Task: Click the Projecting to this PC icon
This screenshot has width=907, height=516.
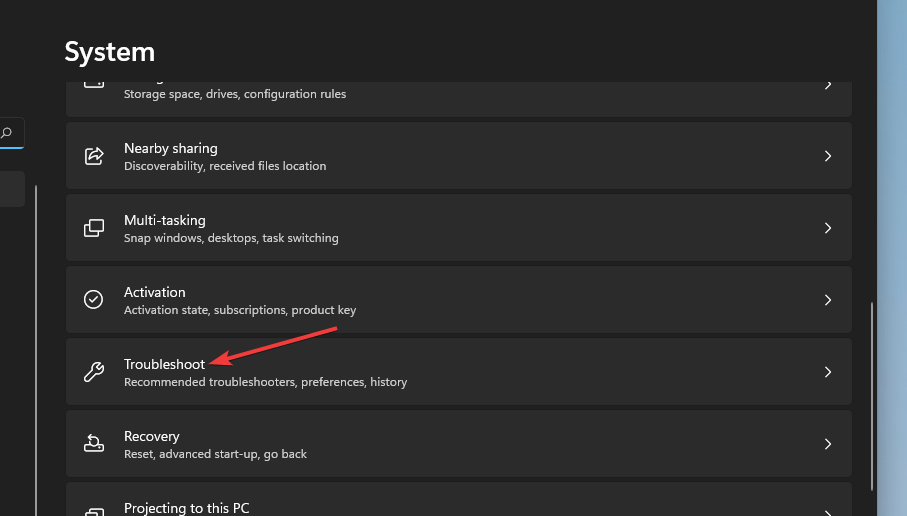Action: tap(94, 511)
